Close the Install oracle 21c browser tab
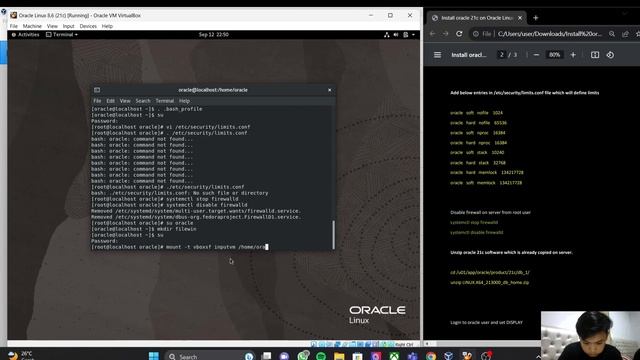Viewport: 640px width, 360px height. tap(520, 18)
